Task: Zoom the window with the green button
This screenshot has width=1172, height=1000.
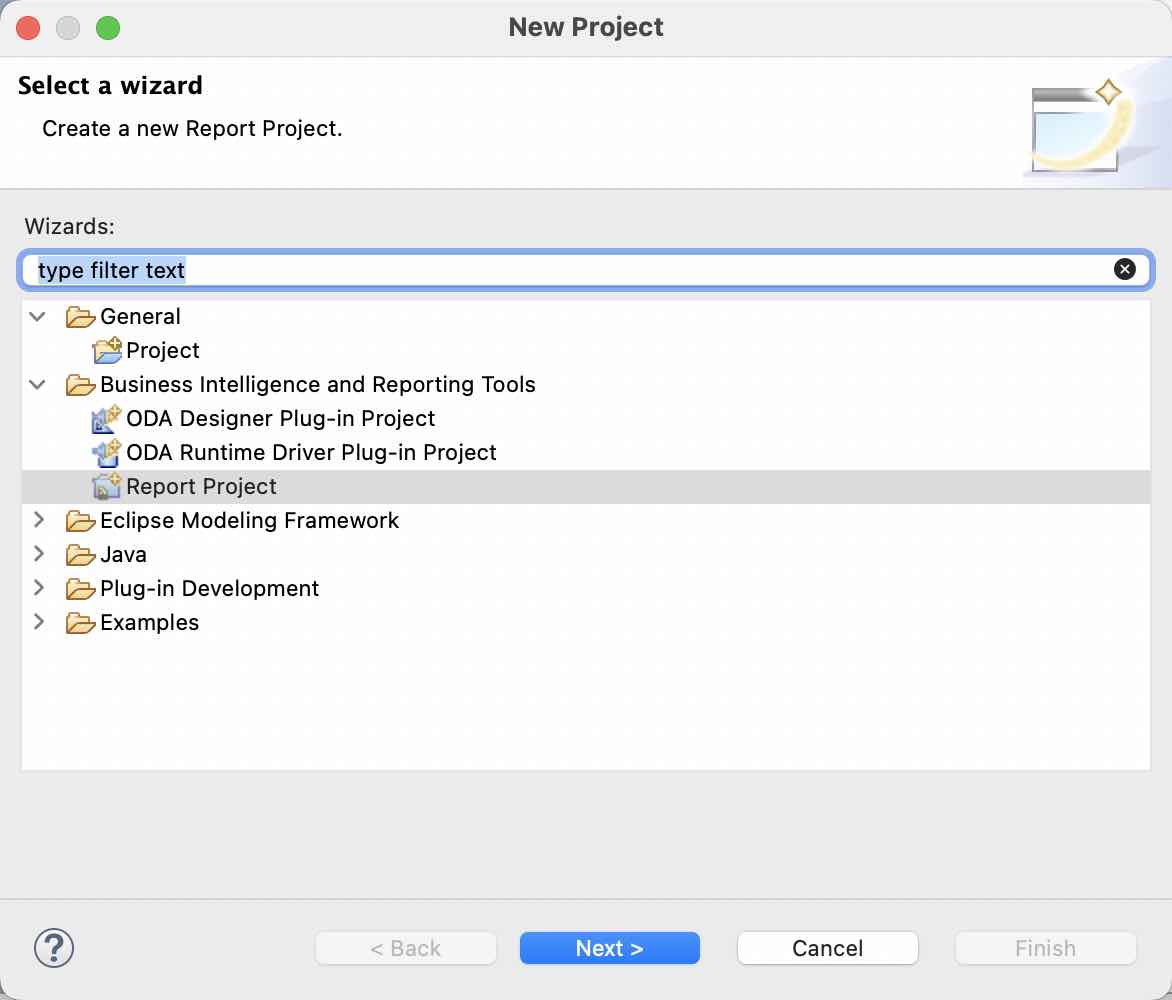Action: [x=108, y=28]
